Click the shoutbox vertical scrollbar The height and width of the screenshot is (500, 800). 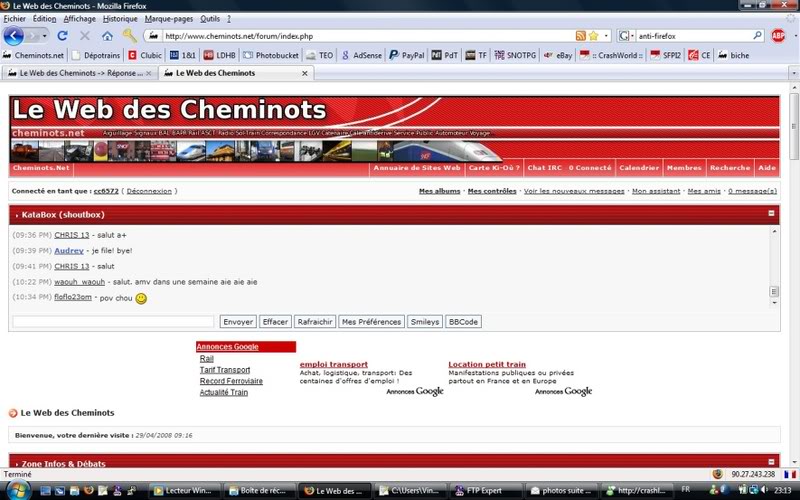[773, 265]
